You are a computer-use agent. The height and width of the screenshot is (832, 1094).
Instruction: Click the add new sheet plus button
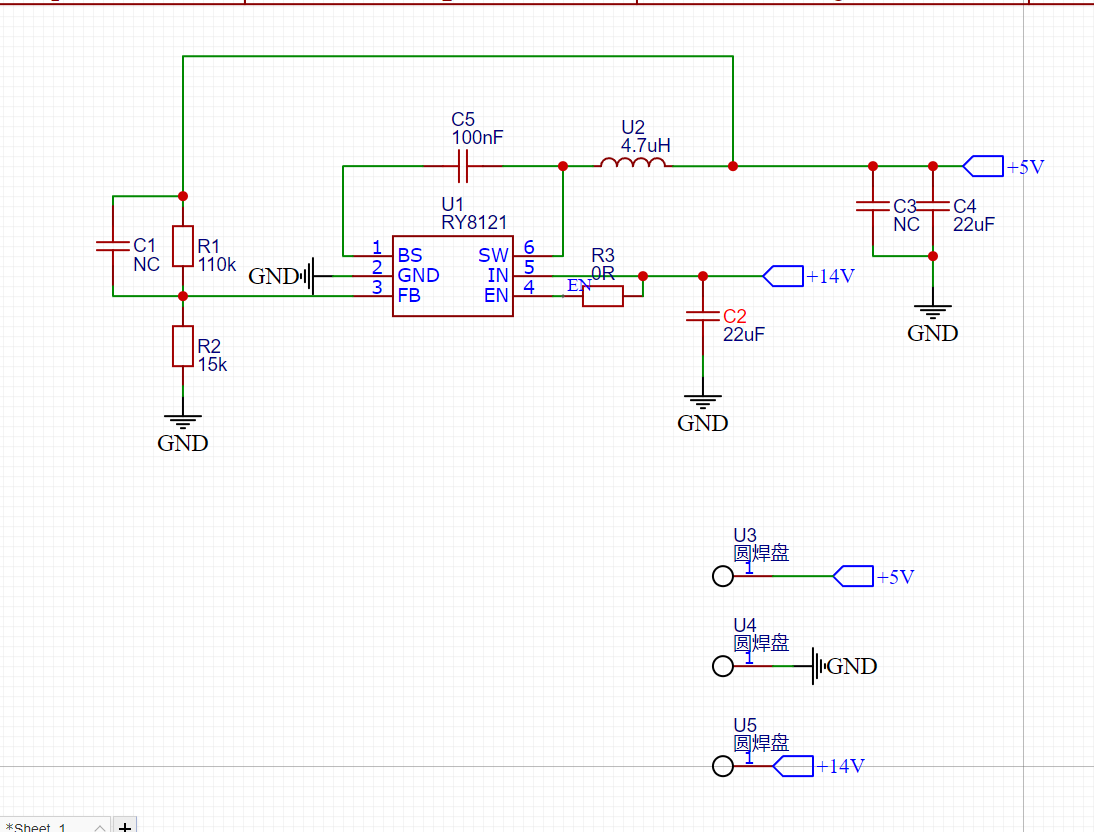click(125, 825)
